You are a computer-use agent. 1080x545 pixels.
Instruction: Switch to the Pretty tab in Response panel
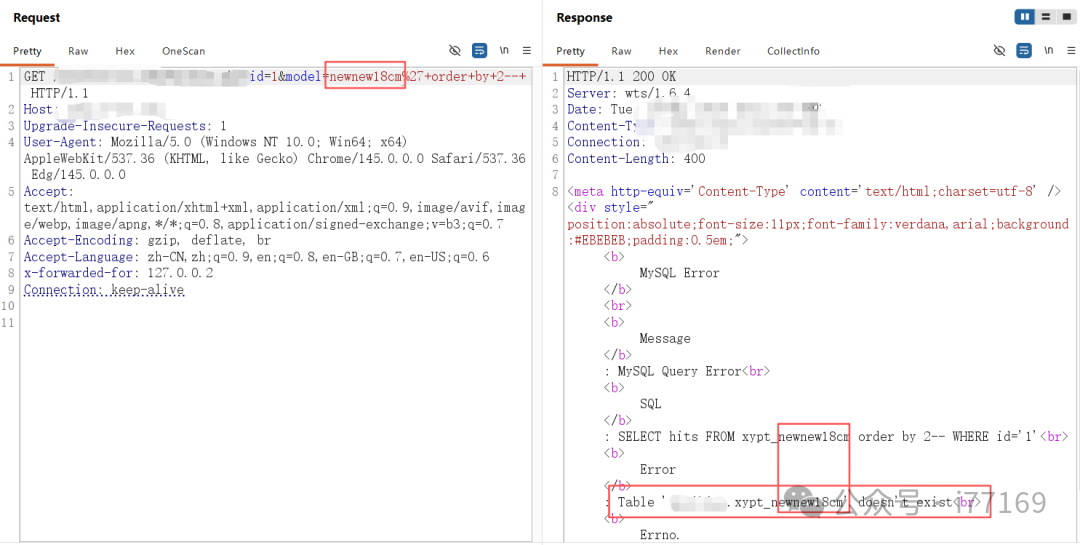pyautogui.click(x=570, y=51)
